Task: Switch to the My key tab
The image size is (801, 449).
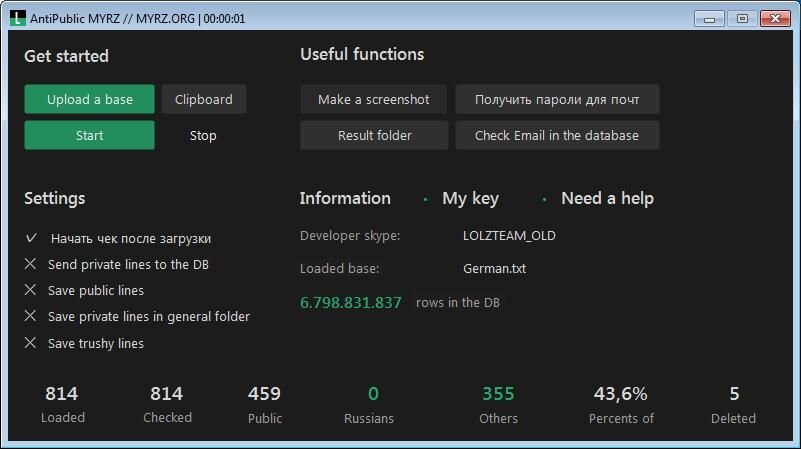Action: 470,199
